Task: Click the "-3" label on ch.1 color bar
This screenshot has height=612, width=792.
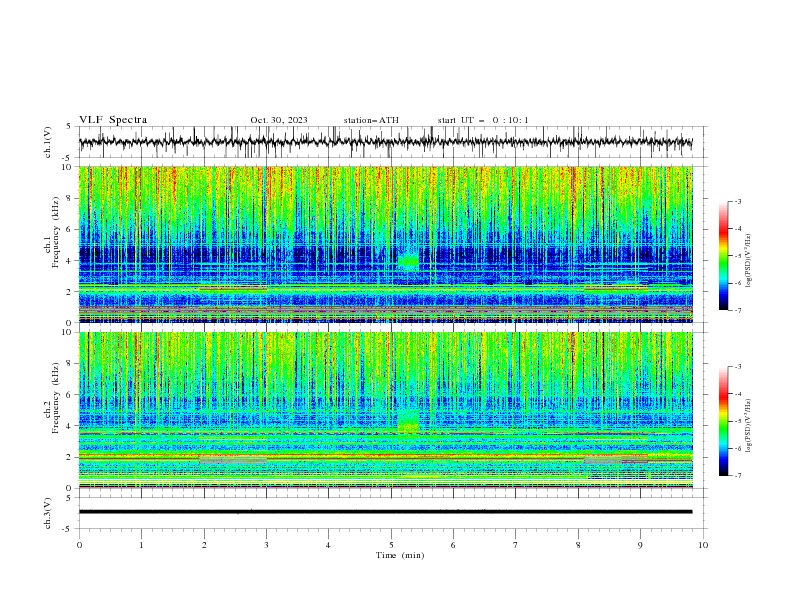Action: point(738,201)
